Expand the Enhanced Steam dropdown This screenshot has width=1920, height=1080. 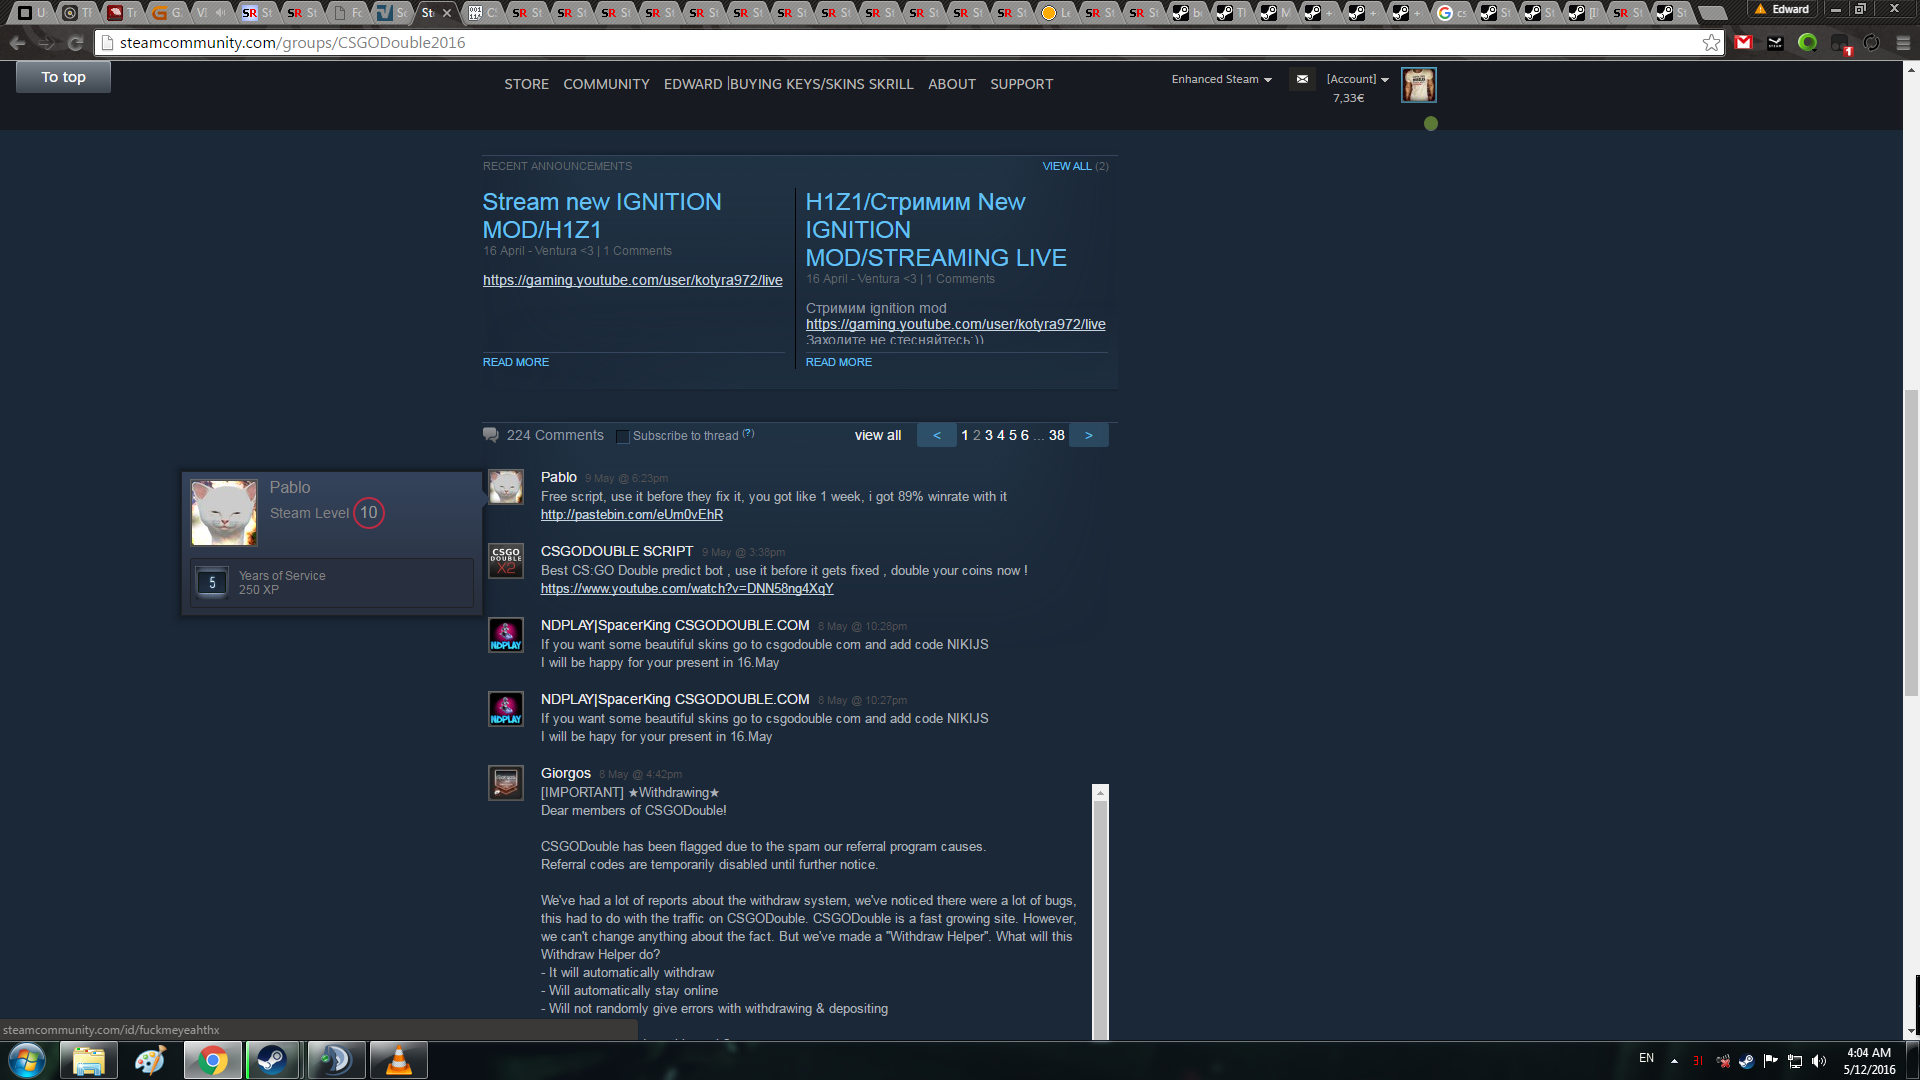tap(1221, 79)
